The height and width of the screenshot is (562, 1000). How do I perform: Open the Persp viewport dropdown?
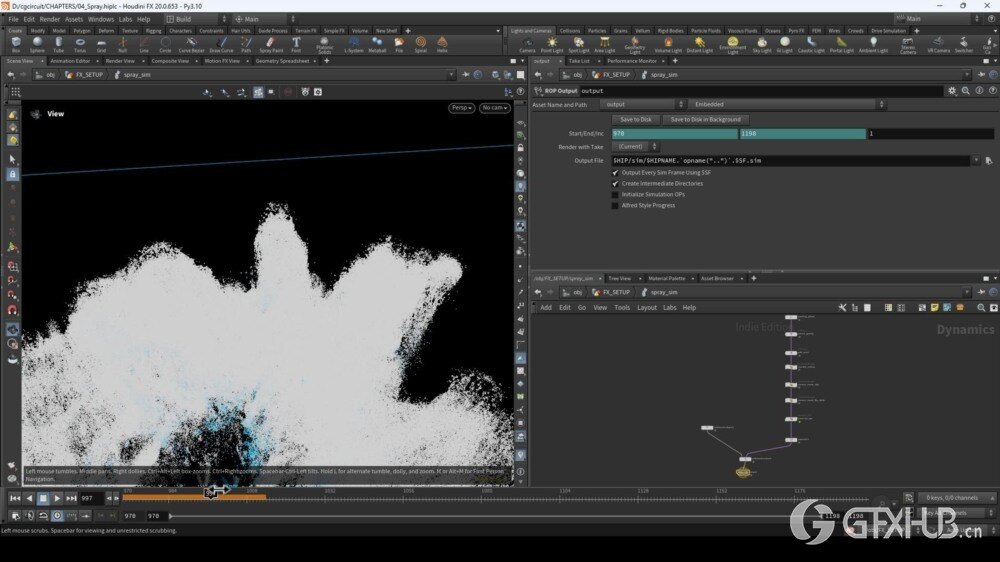pos(461,108)
